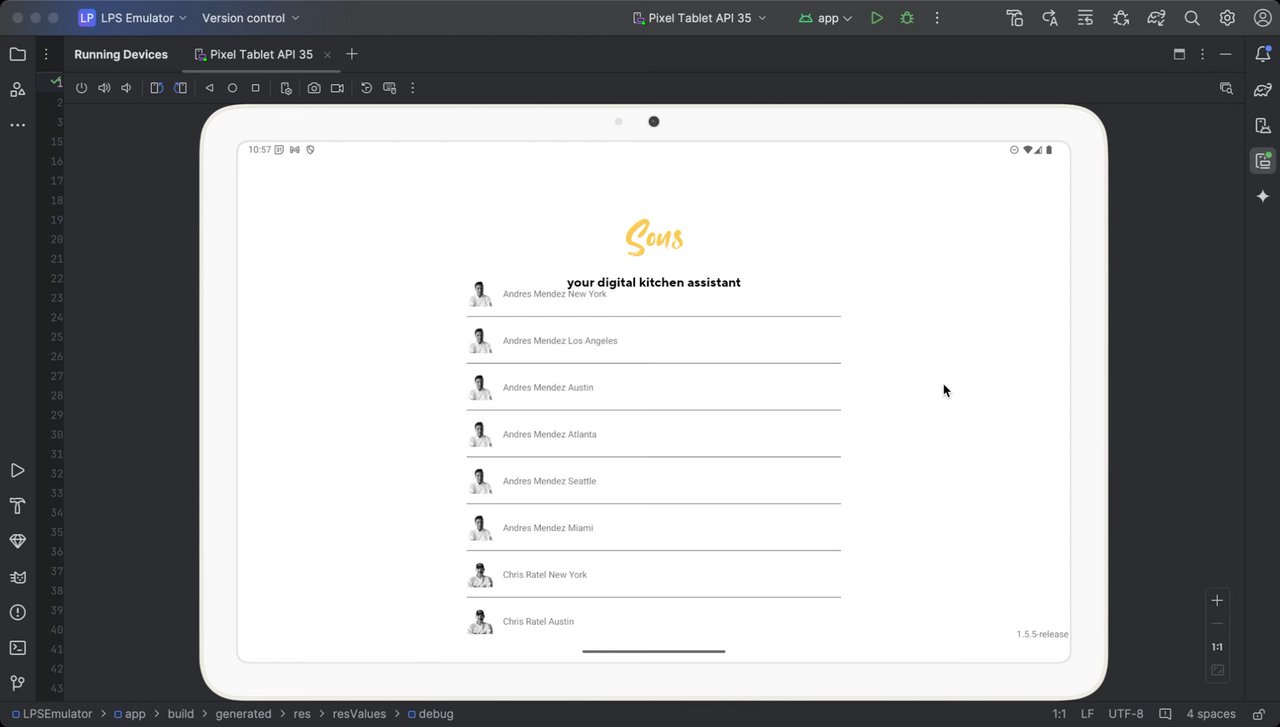The width and height of the screenshot is (1280, 727).
Task: Open the Running Devices sidebar icon
Action: coord(1263,161)
